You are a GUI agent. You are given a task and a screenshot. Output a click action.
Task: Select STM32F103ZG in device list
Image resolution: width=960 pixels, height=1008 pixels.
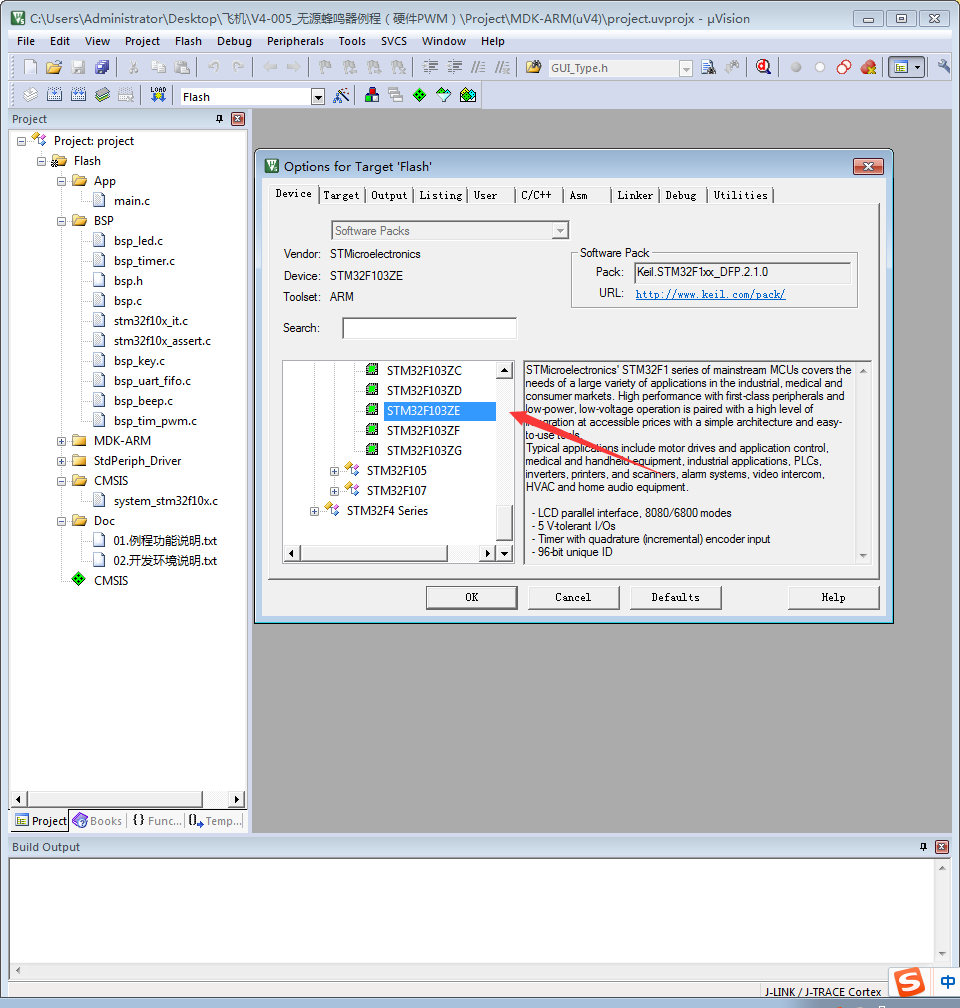[x=424, y=451]
